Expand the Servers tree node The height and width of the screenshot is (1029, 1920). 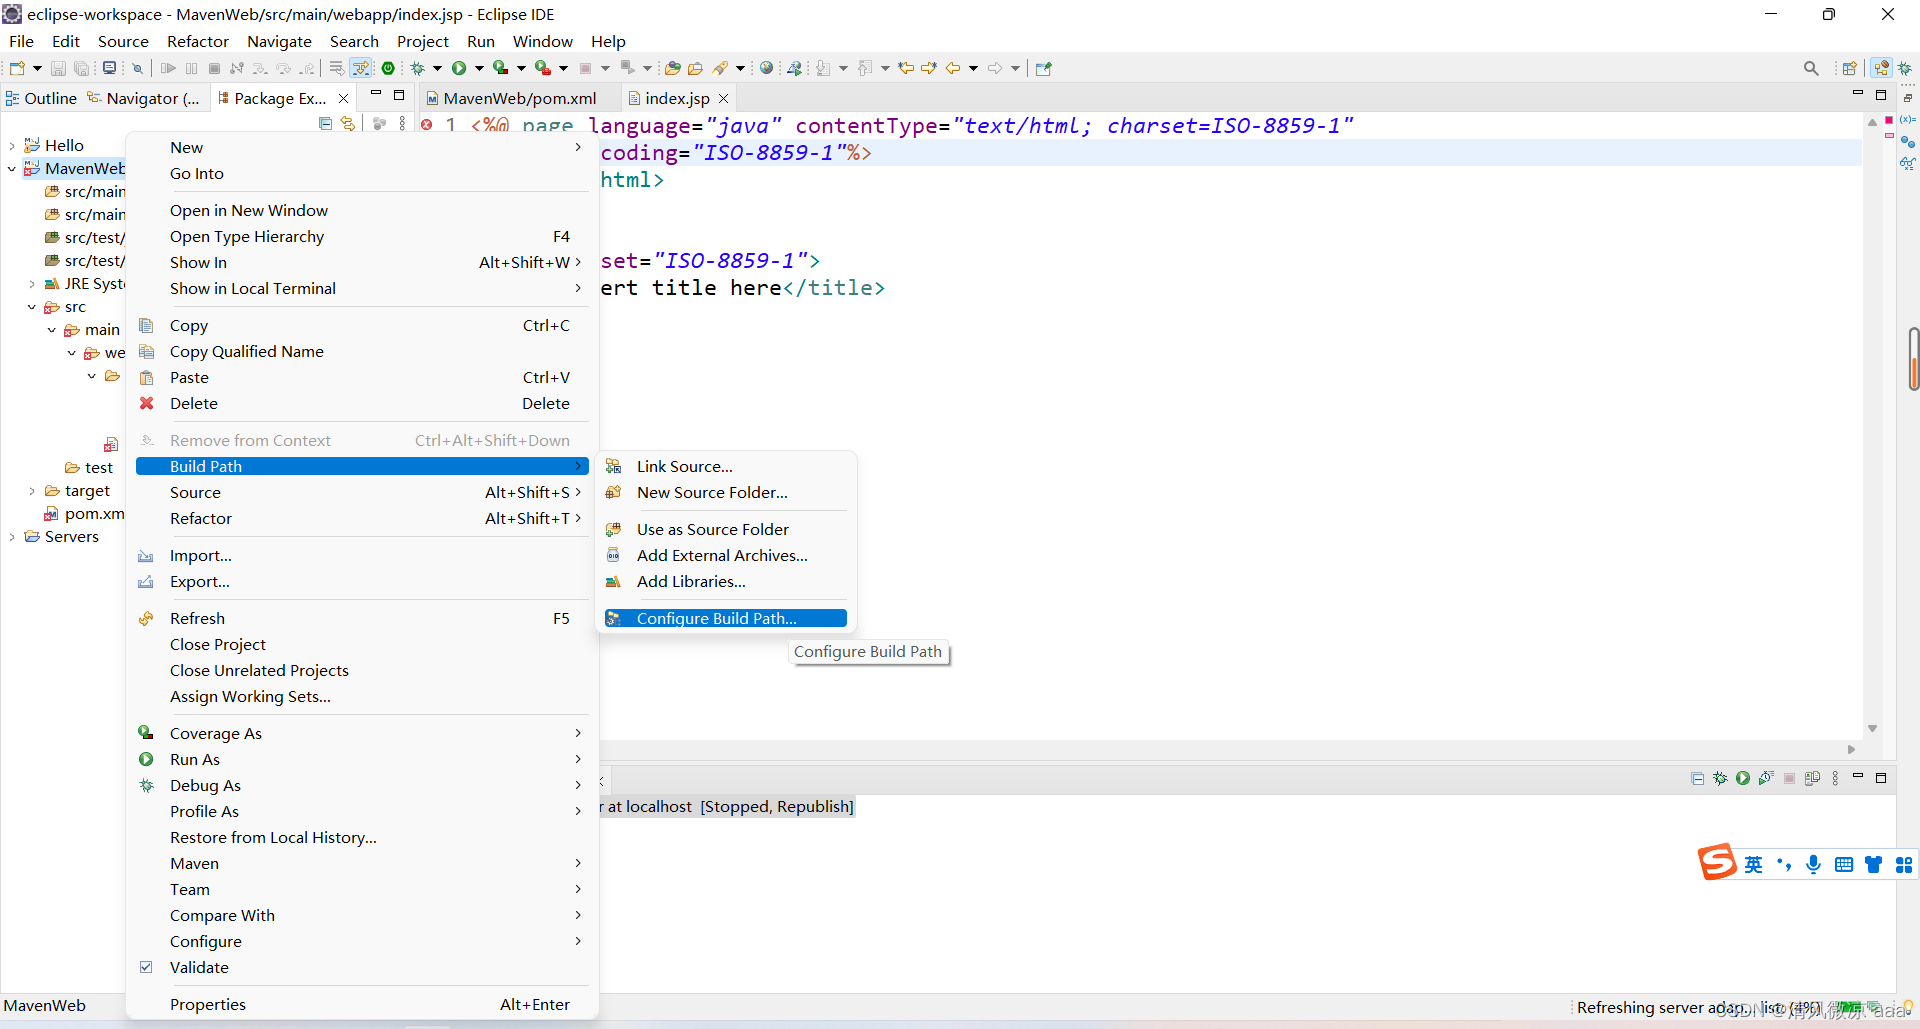pos(12,537)
